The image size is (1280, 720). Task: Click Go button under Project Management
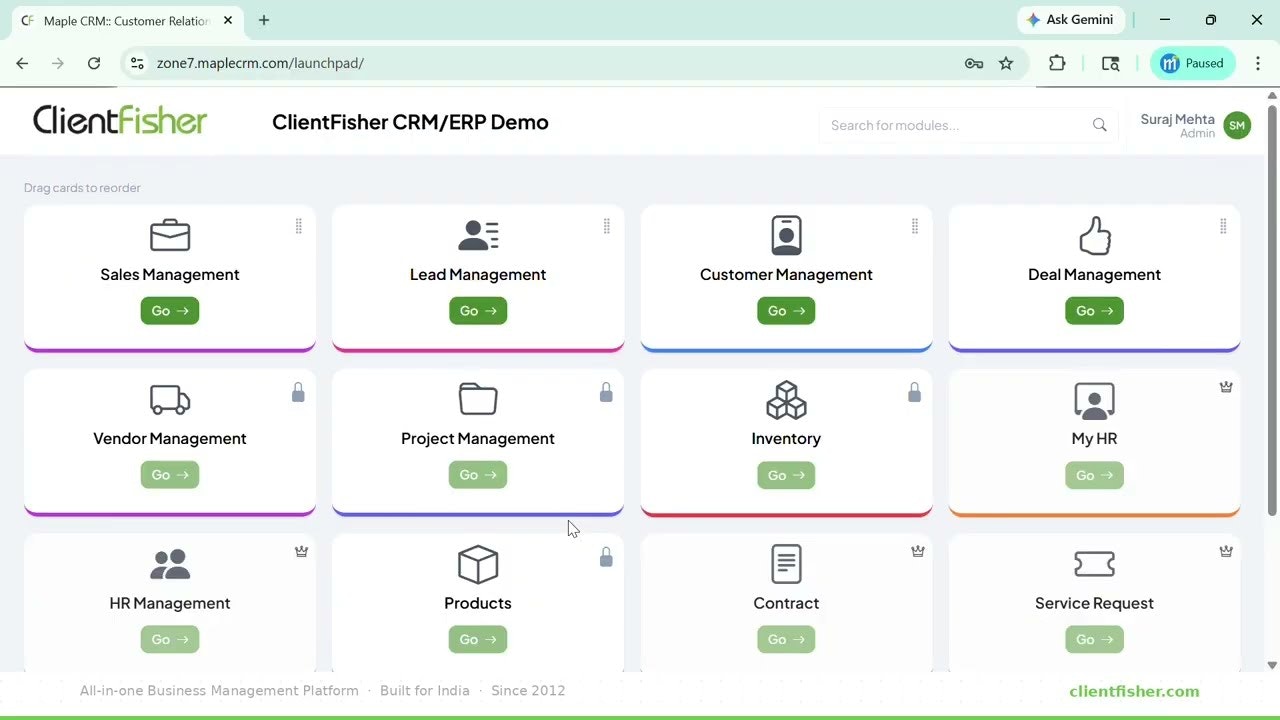pos(478,475)
